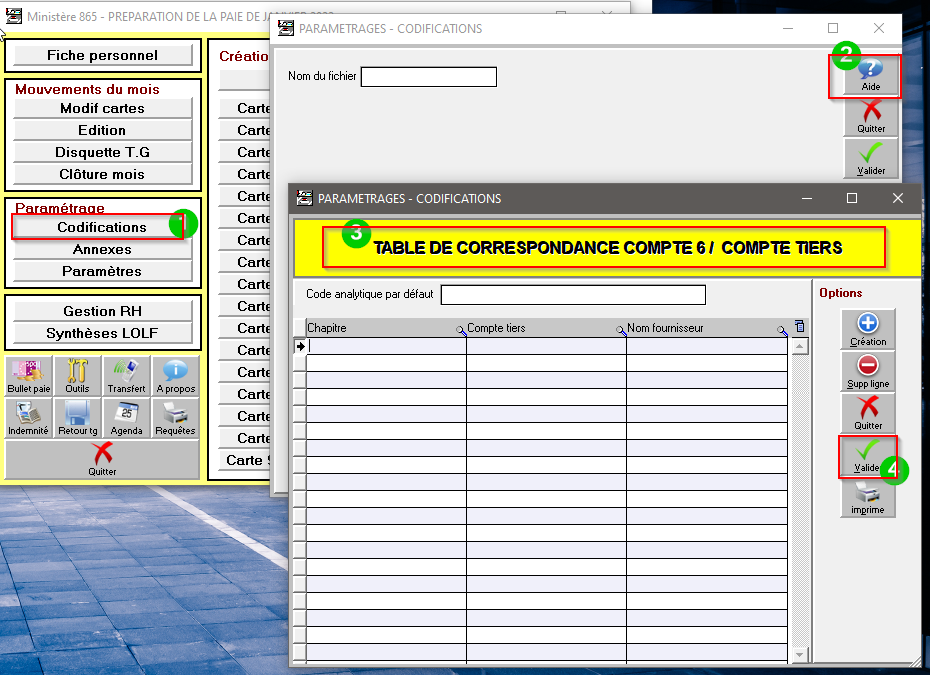
Task: Click Création option with plus icon
Action: 868,329
